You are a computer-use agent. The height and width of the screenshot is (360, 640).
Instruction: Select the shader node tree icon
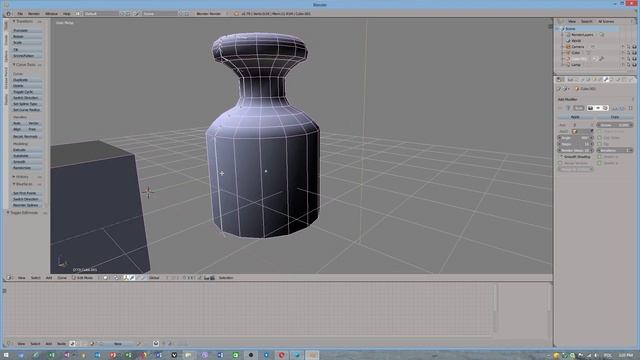click(x=72, y=344)
